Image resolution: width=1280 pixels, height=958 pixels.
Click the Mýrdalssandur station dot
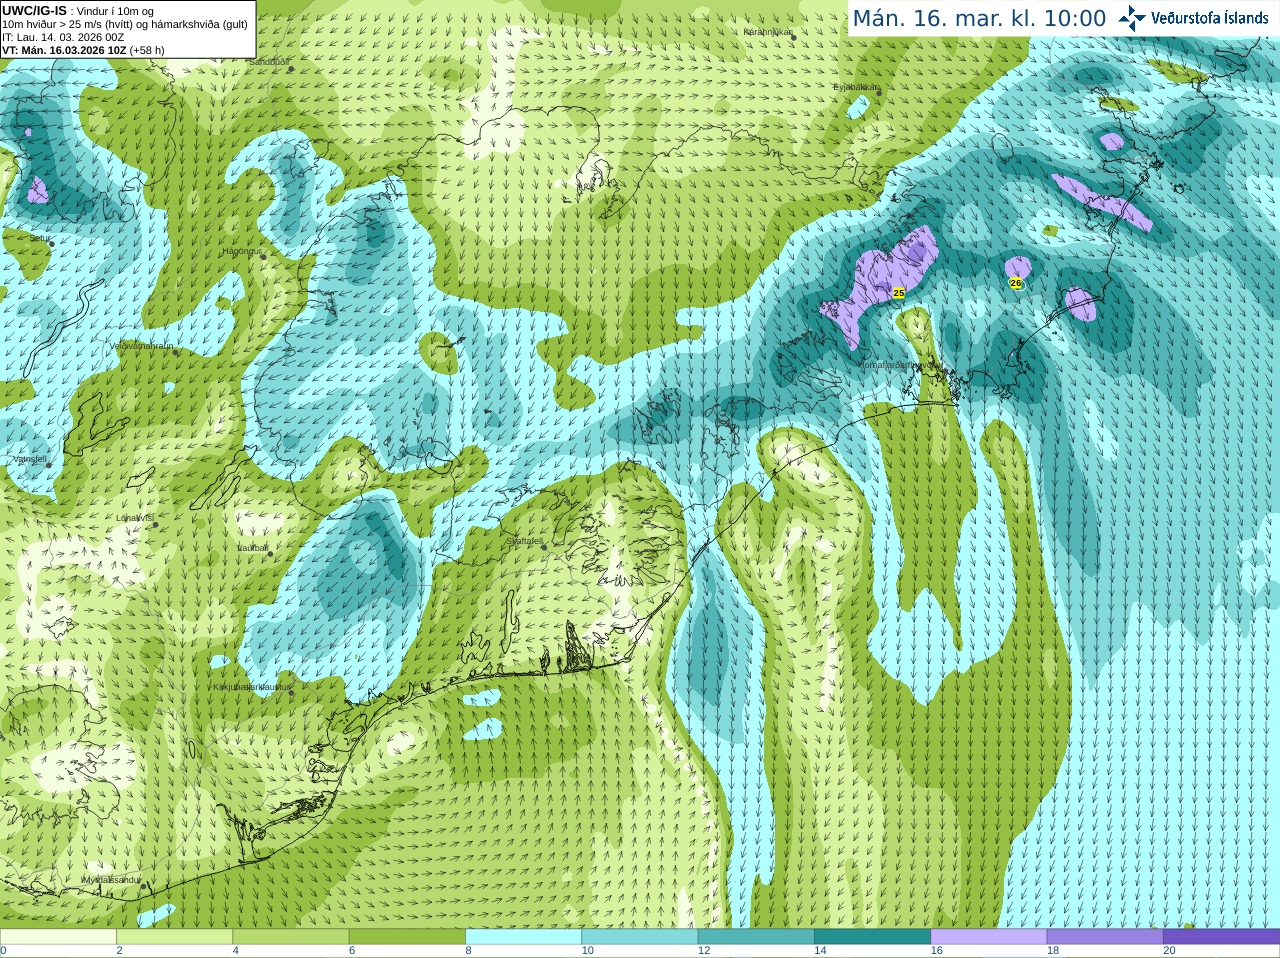click(143, 886)
